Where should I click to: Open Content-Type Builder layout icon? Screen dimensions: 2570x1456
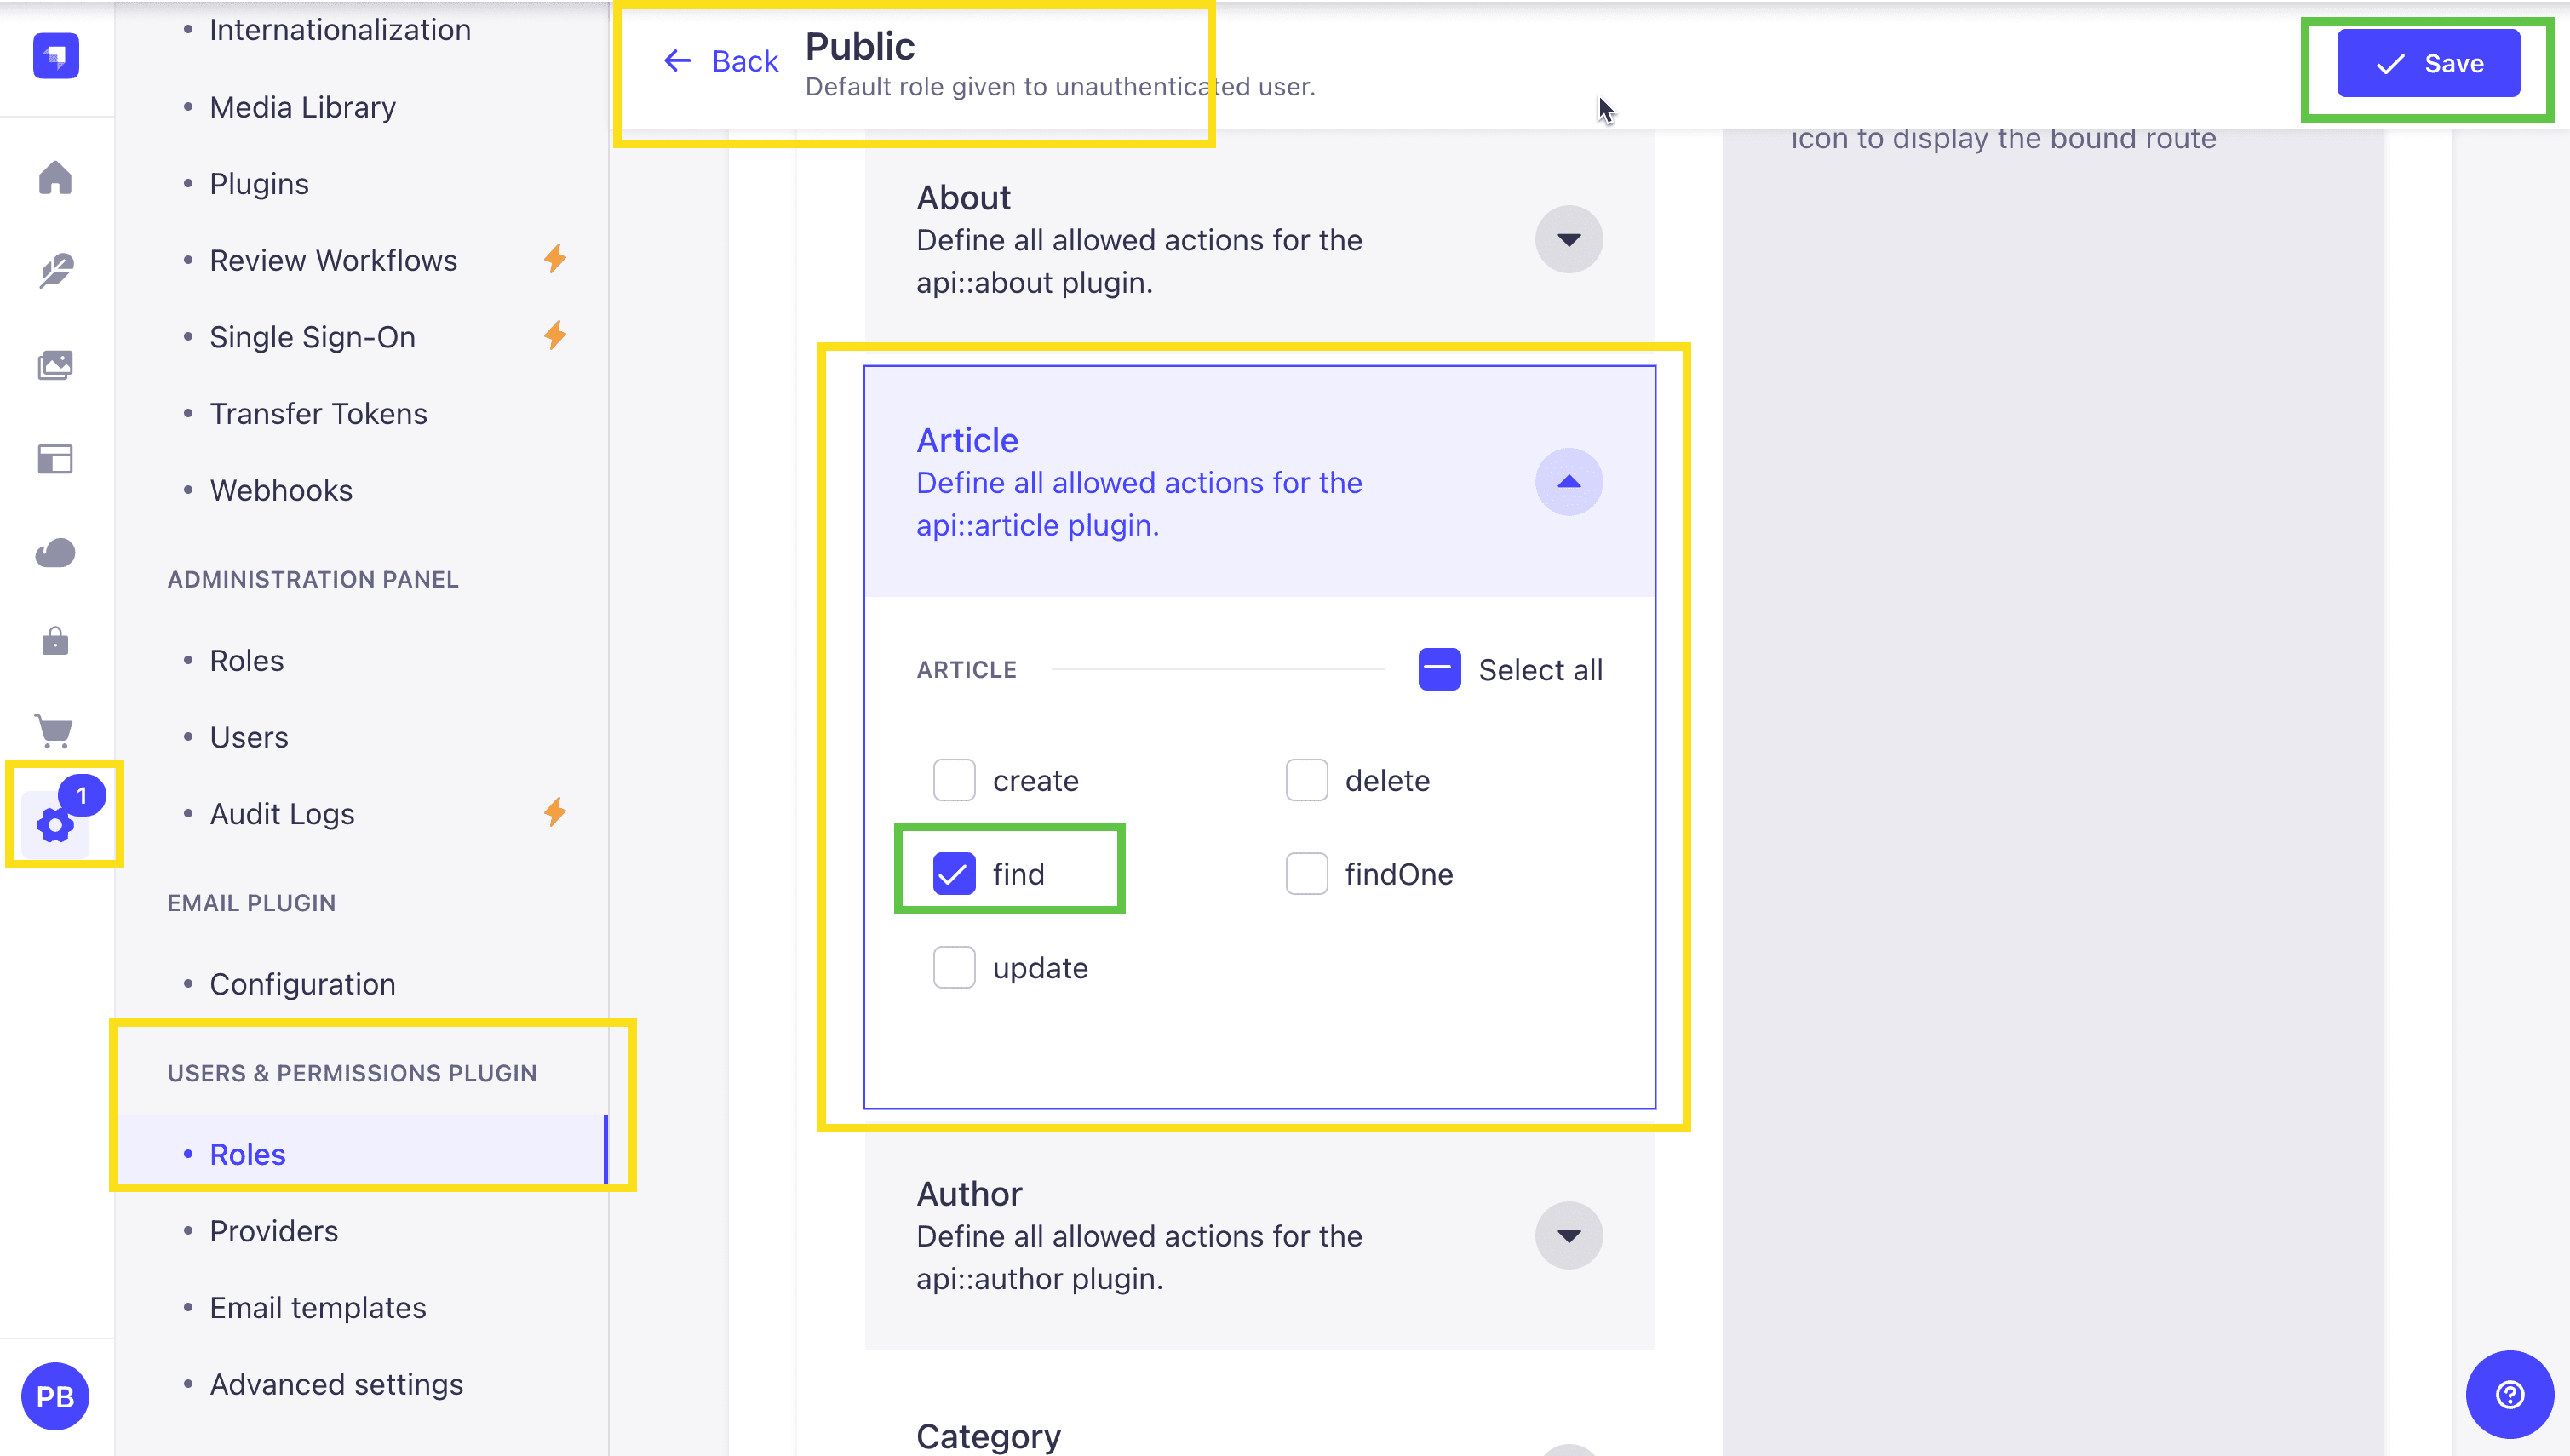point(55,459)
